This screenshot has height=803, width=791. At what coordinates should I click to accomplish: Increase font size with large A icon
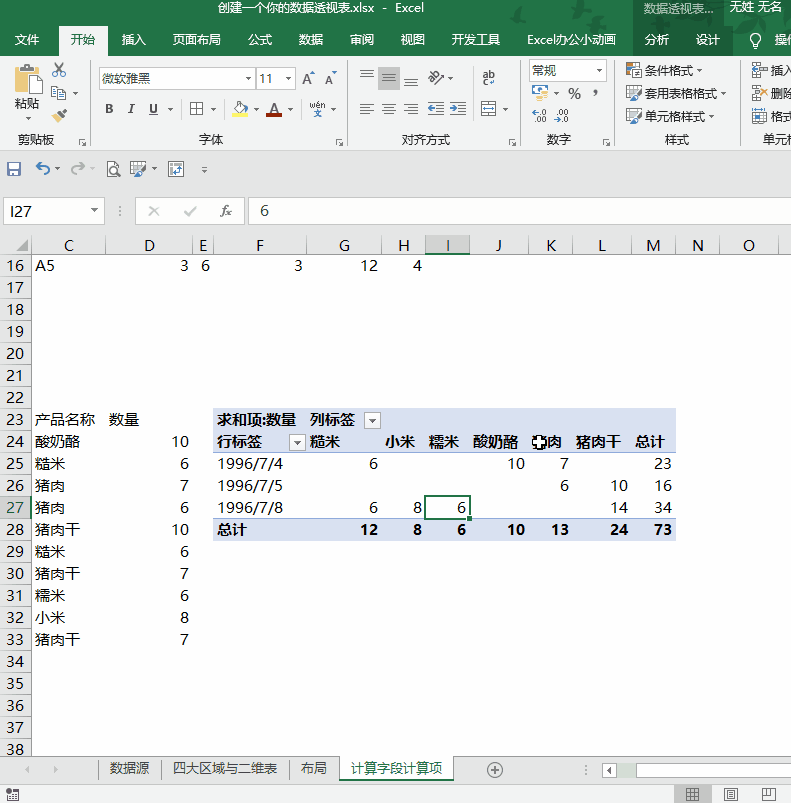pos(308,78)
